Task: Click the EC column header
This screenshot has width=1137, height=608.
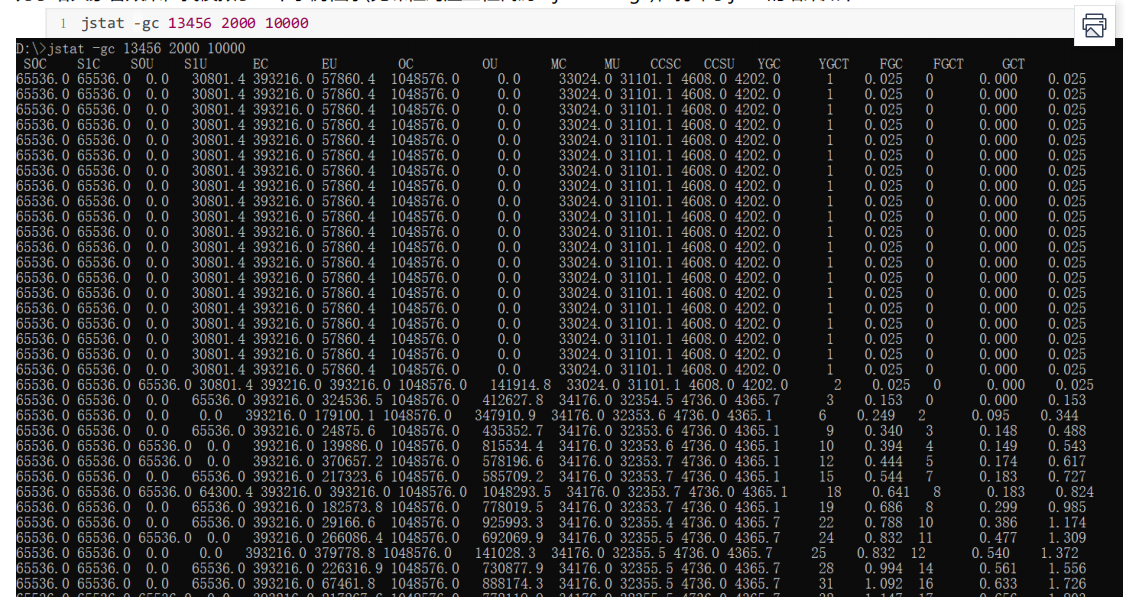Action: coord(260,64)
